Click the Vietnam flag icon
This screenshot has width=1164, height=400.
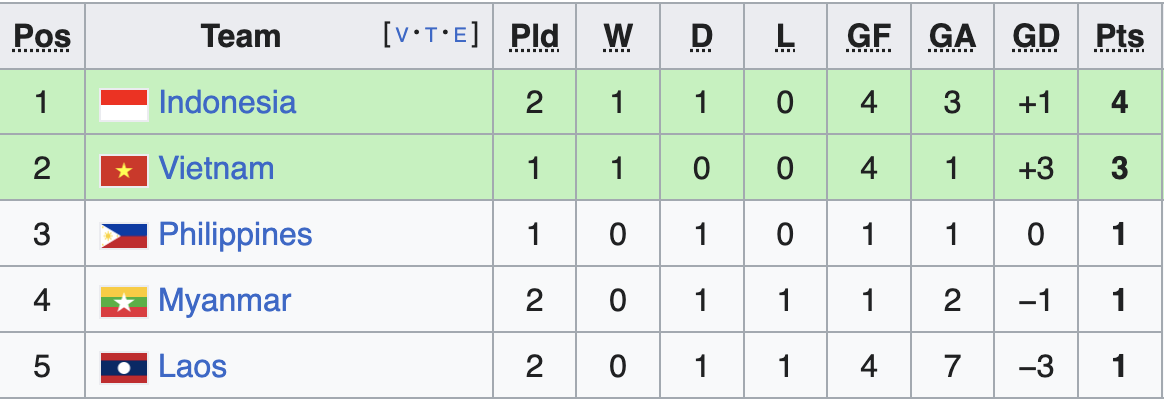click(x=124, y=170)
